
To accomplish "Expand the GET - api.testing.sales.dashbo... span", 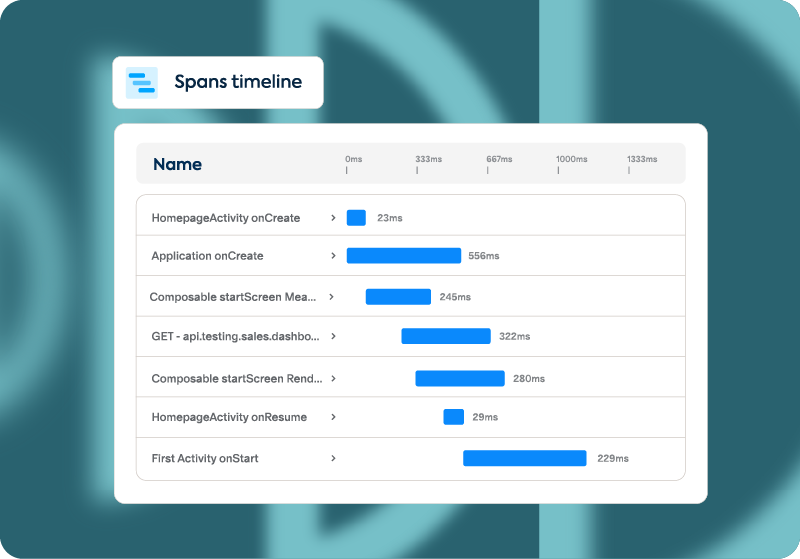I will tap(333, 336).
